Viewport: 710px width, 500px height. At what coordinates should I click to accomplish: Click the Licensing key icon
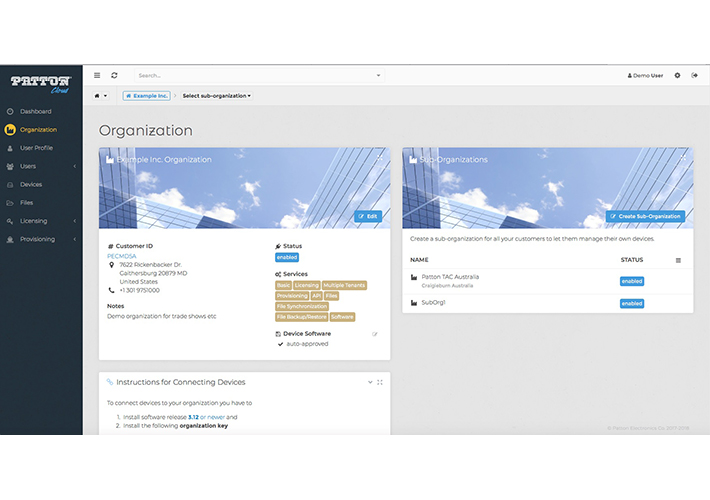point(10,221)
